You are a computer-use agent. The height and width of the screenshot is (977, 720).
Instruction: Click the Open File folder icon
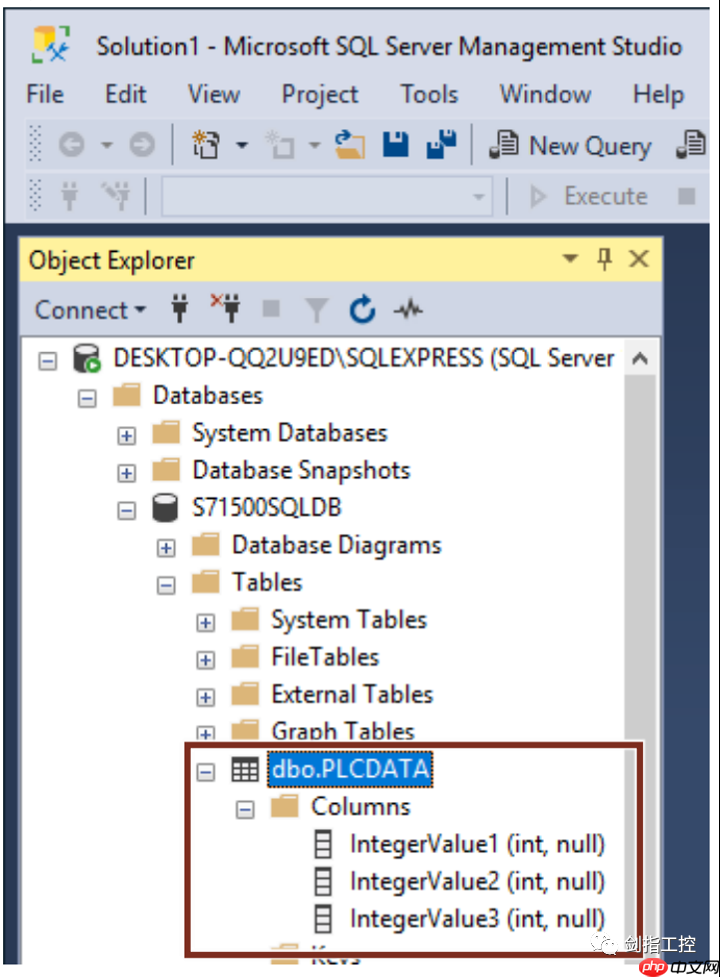349,145
